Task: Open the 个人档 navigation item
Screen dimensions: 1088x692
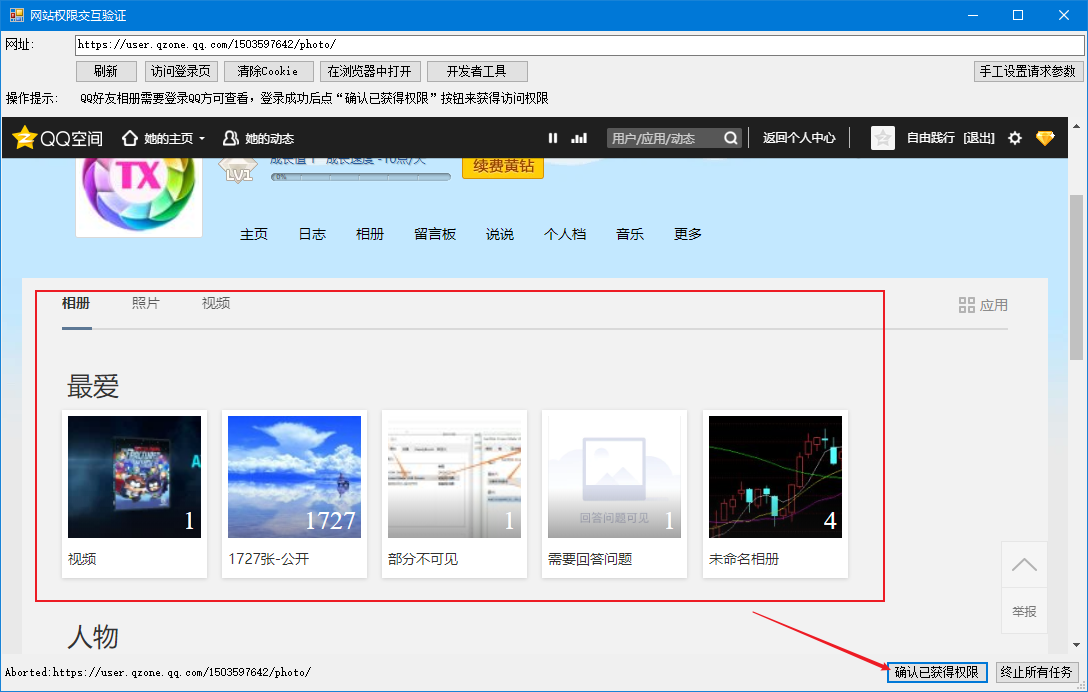Action: coord(565,234)
